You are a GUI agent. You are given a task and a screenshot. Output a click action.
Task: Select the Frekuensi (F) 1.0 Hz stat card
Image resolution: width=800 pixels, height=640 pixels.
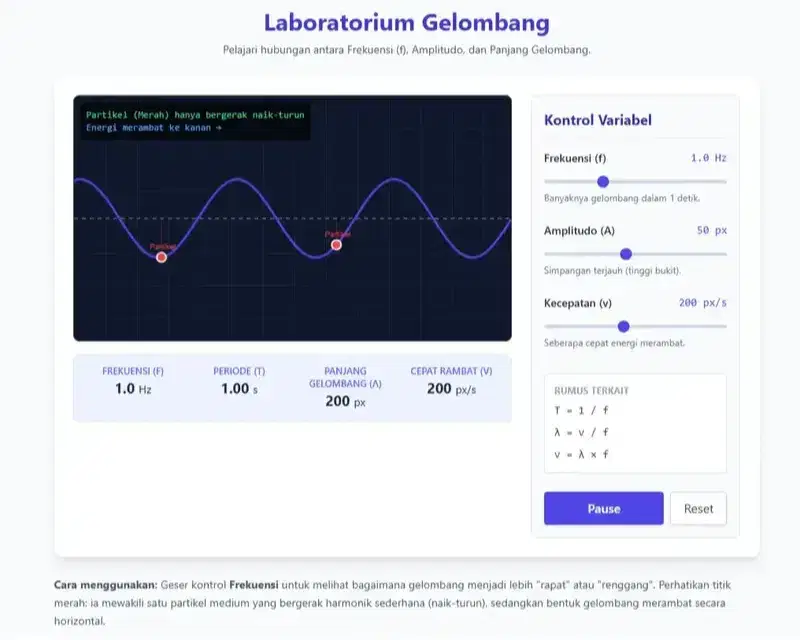133,381
